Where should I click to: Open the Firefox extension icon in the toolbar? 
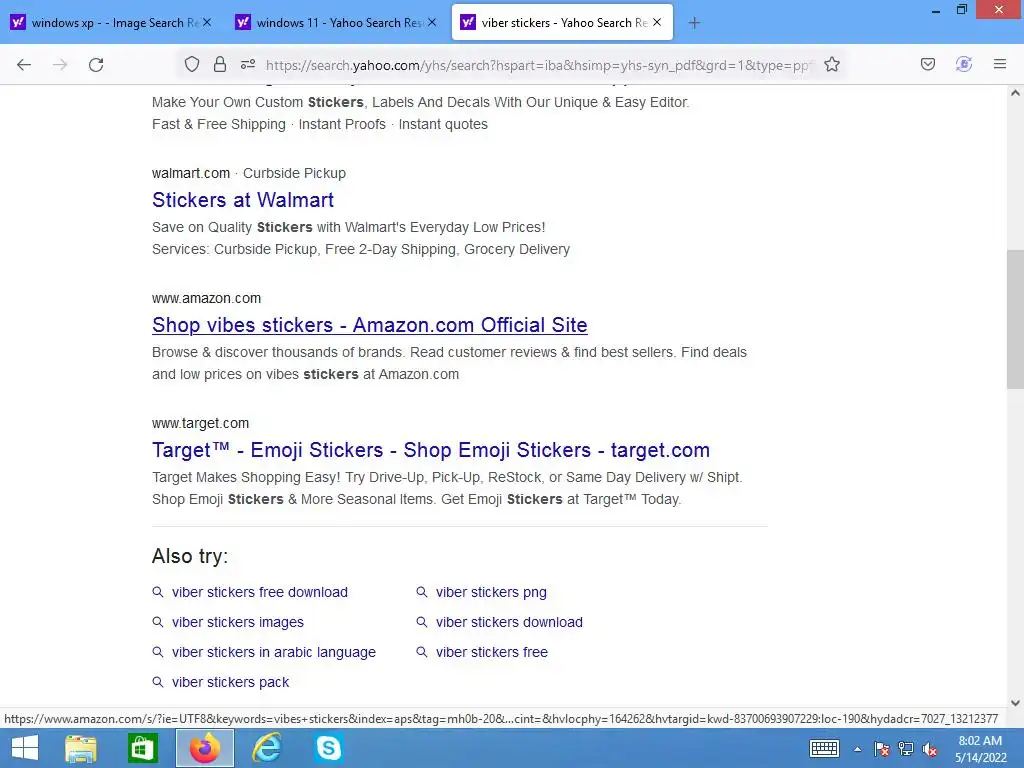pyautogui.click(x=964, y=64)
